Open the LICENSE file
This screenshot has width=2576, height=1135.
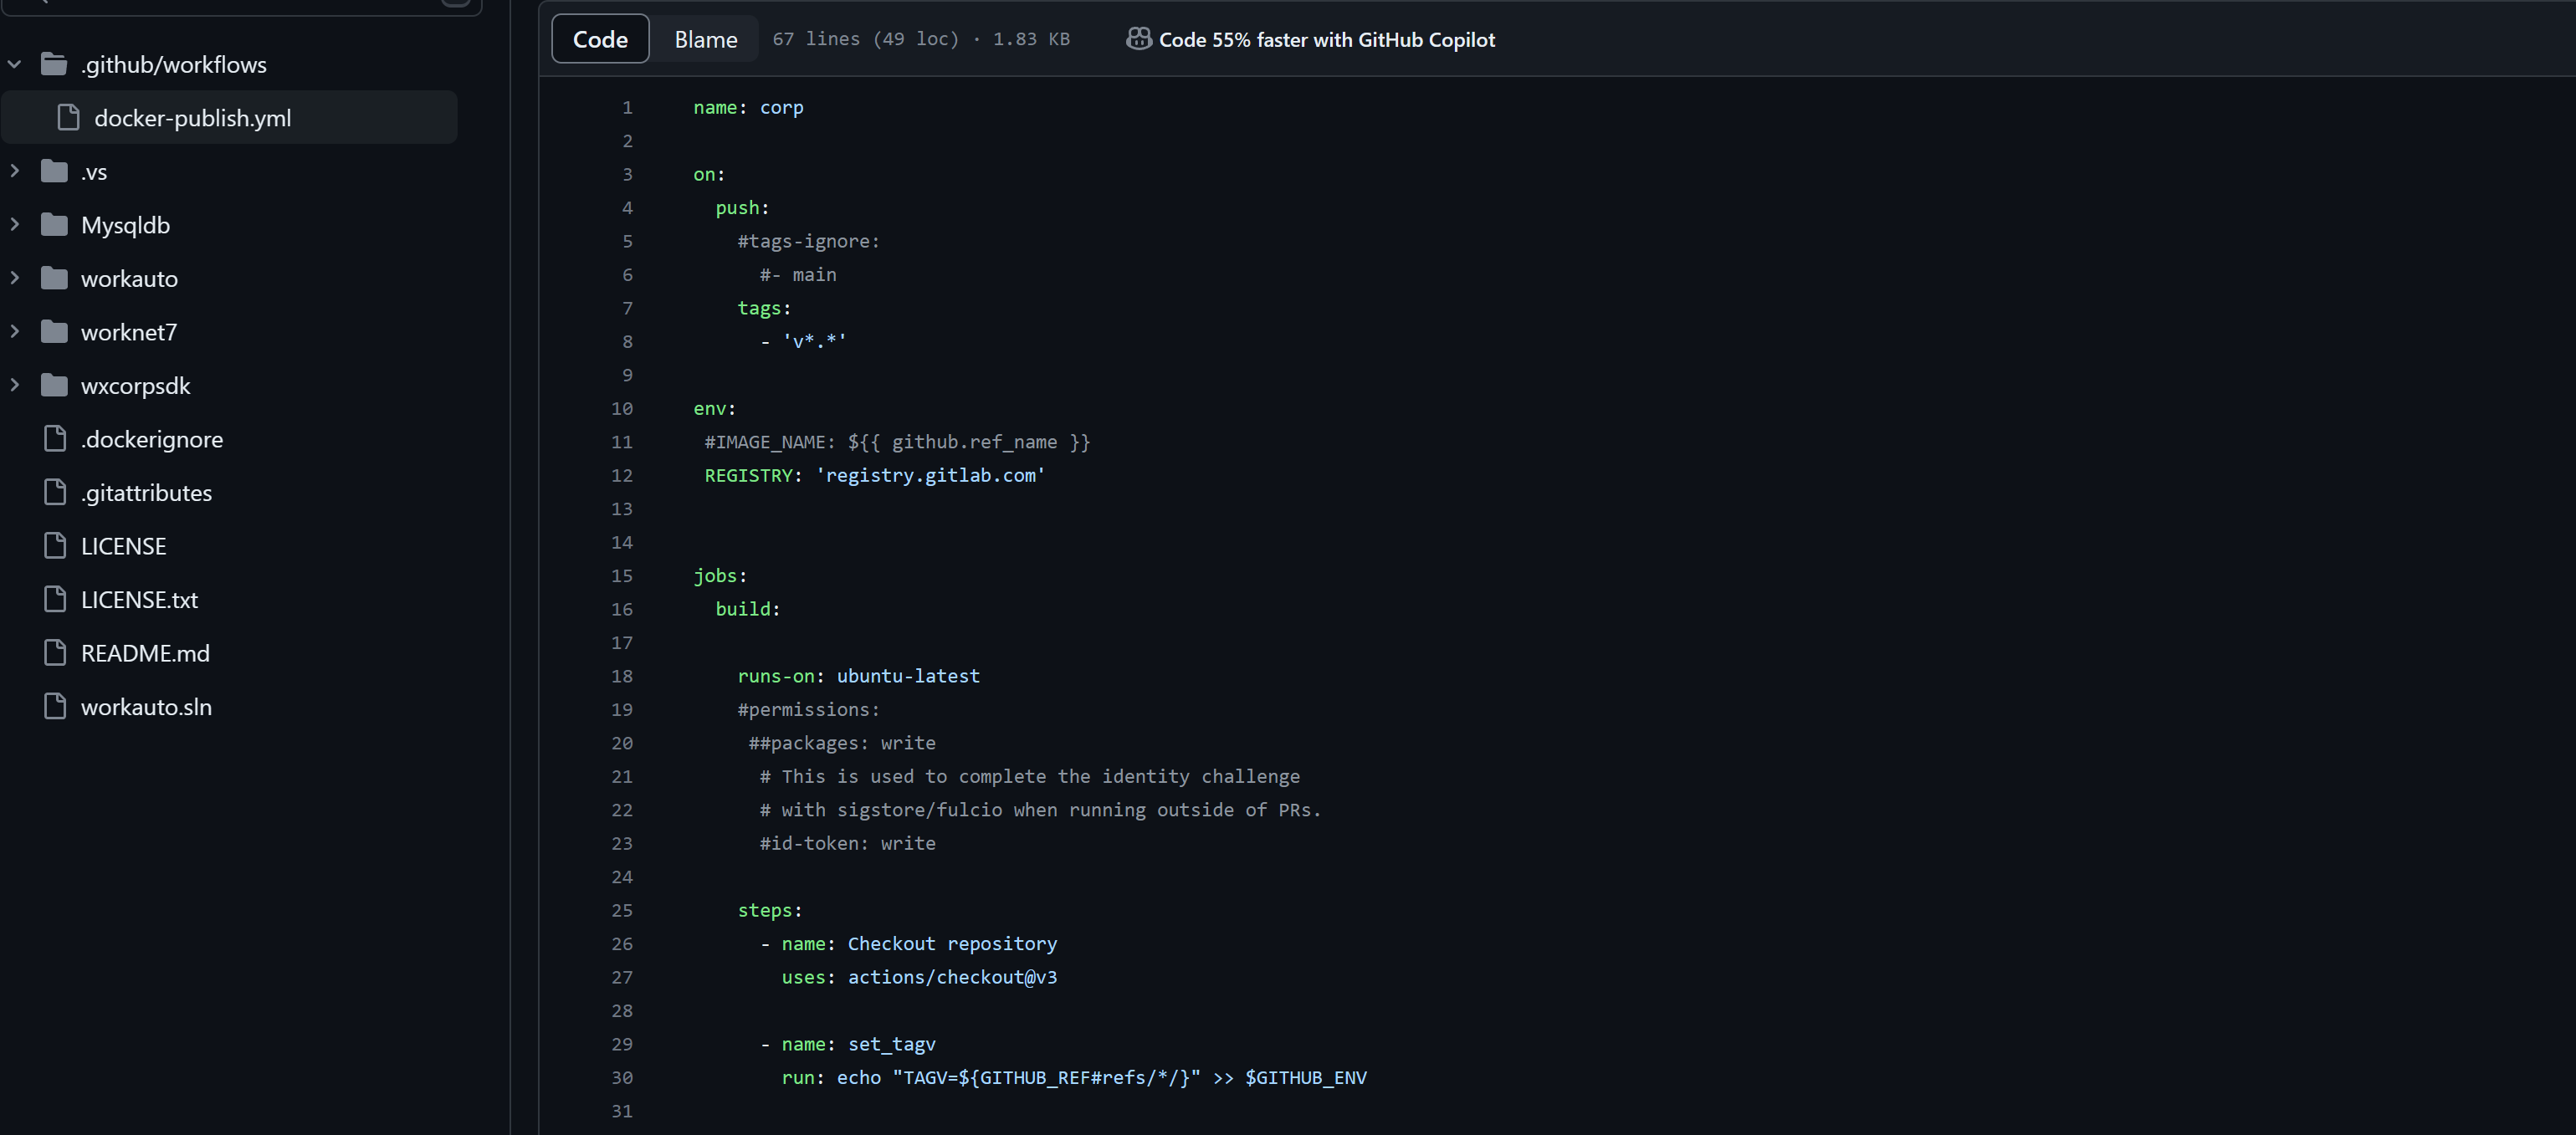click(x=124, y=546)
